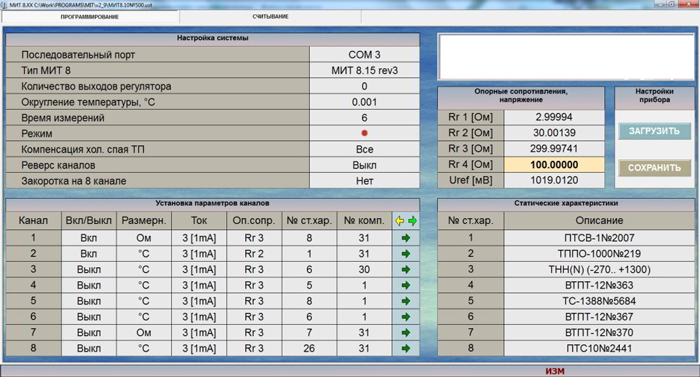Click the green arrow in channel 4 row
The width and height of the screenshot is (700, 377).
pos(406,285)
